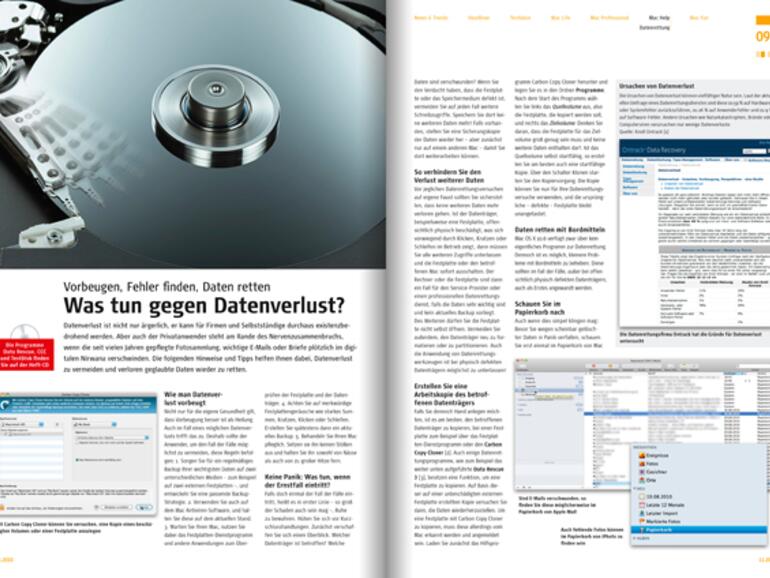The width and height of the screenshot is (770, 578).
Task: Click the Ontrack Data Recovery website screenshot
Action: 694,233
